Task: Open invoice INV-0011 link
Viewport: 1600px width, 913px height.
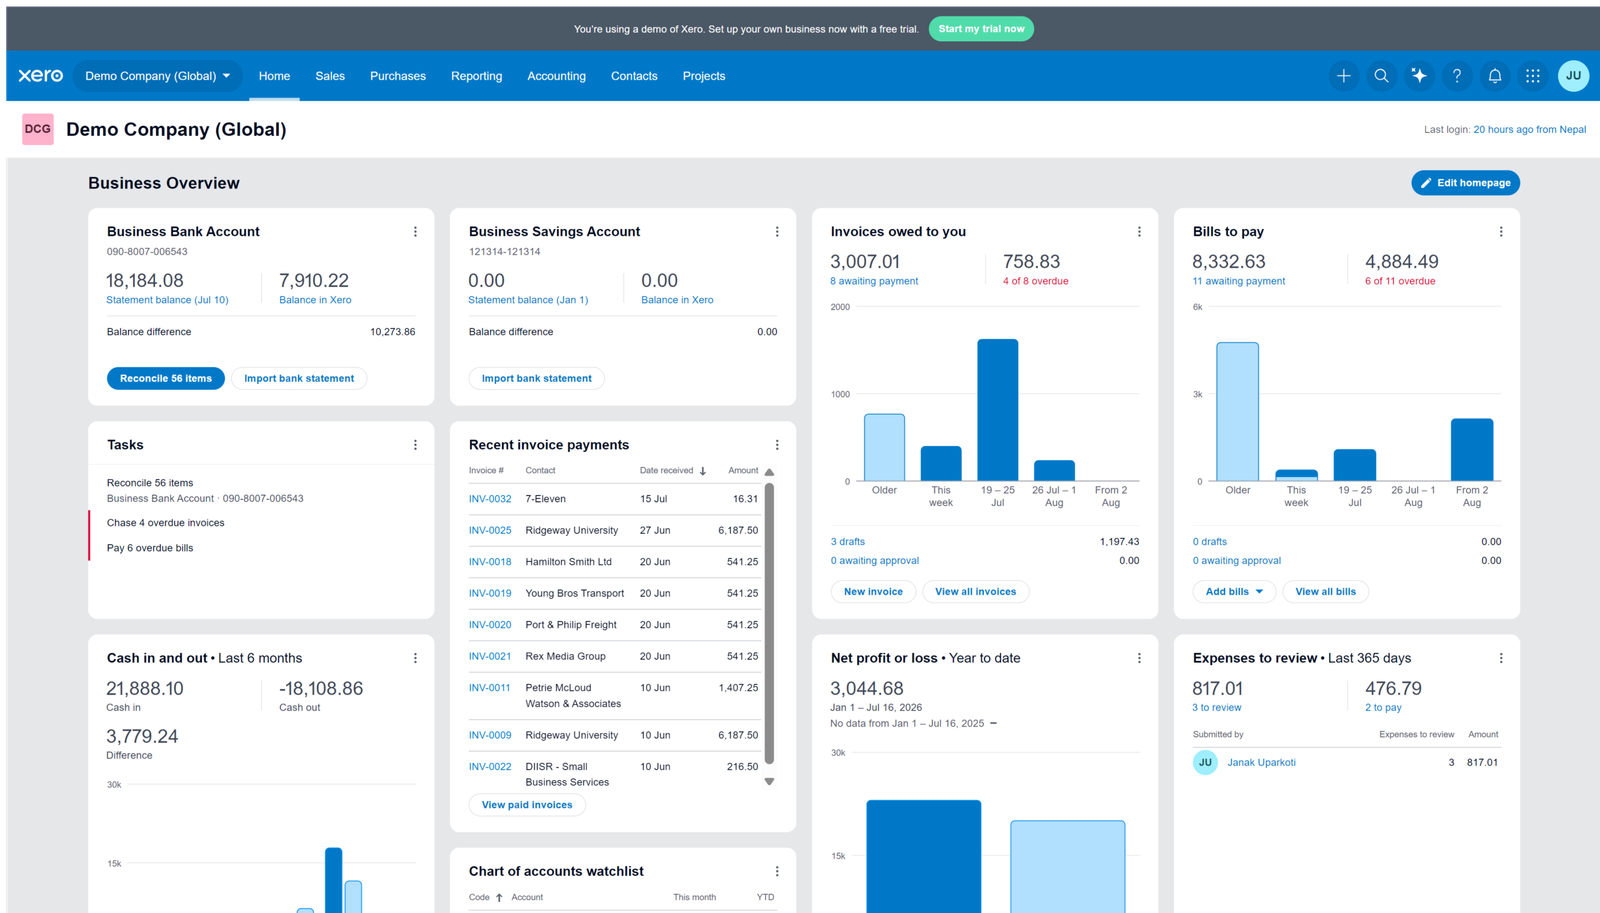Action: pyautogui.click(x=490, y=688)
